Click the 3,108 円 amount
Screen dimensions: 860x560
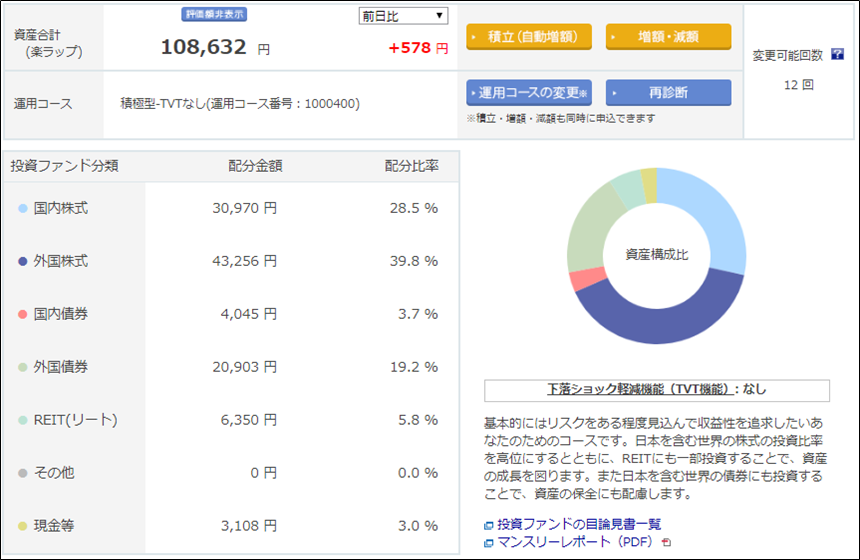click(x=248, y=526)
